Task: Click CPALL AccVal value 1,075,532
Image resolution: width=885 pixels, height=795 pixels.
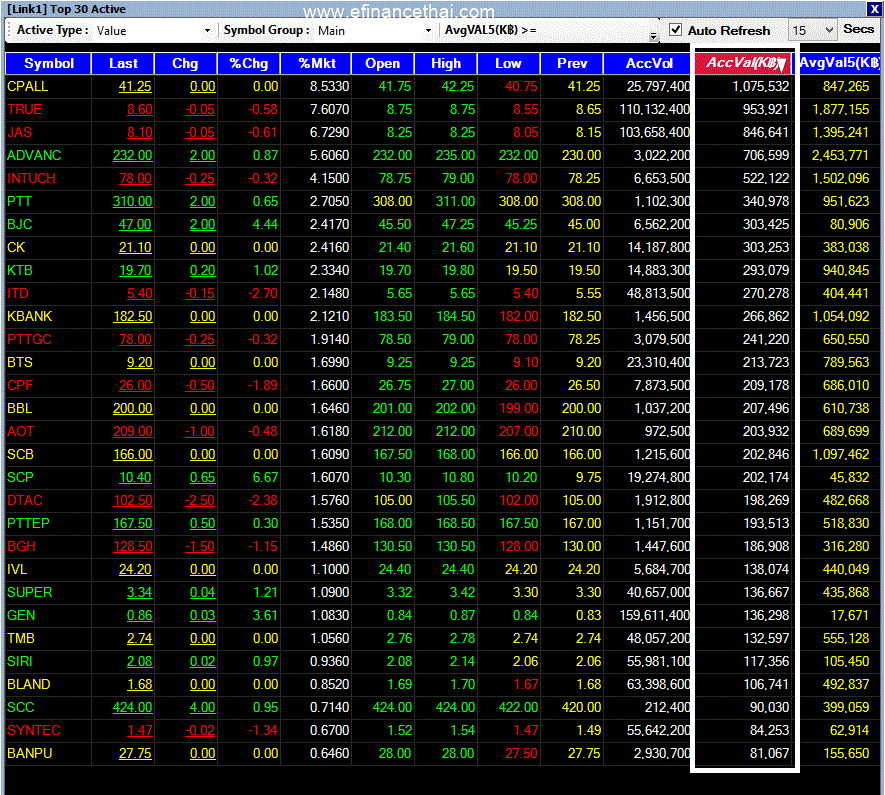Action: 760,86
